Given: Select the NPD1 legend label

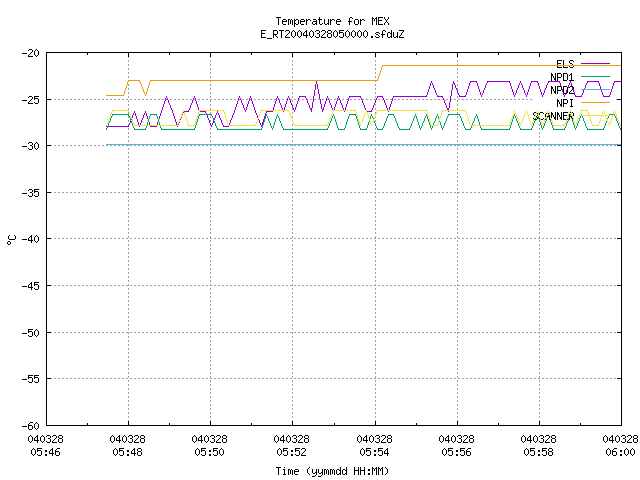Looking at the screenshot, I should 562,77.
